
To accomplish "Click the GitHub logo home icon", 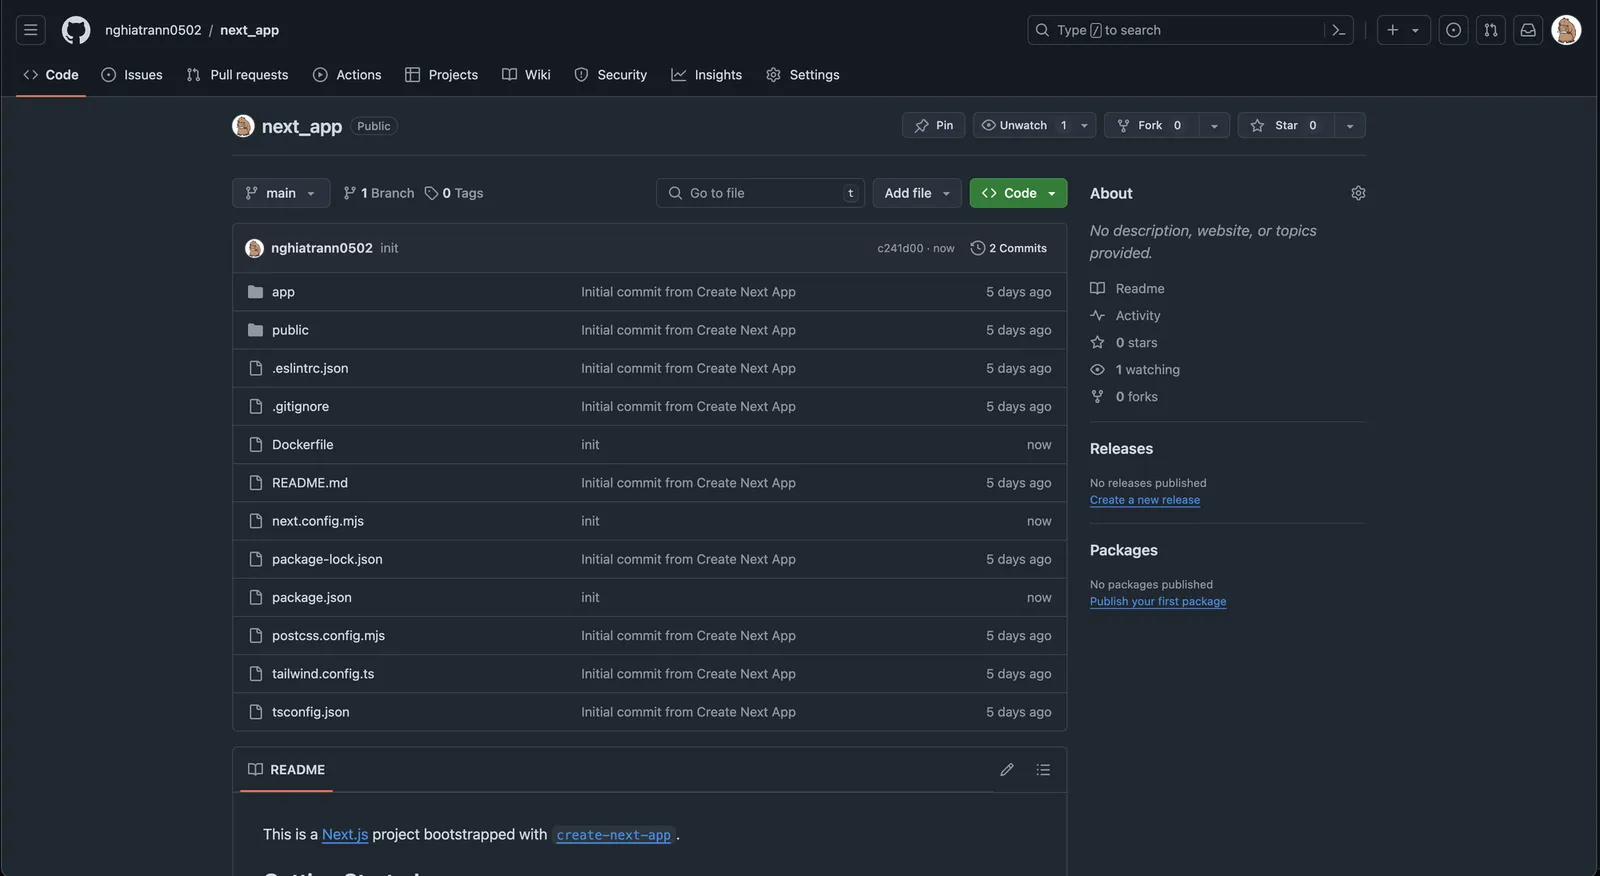I will pos(76,30).
